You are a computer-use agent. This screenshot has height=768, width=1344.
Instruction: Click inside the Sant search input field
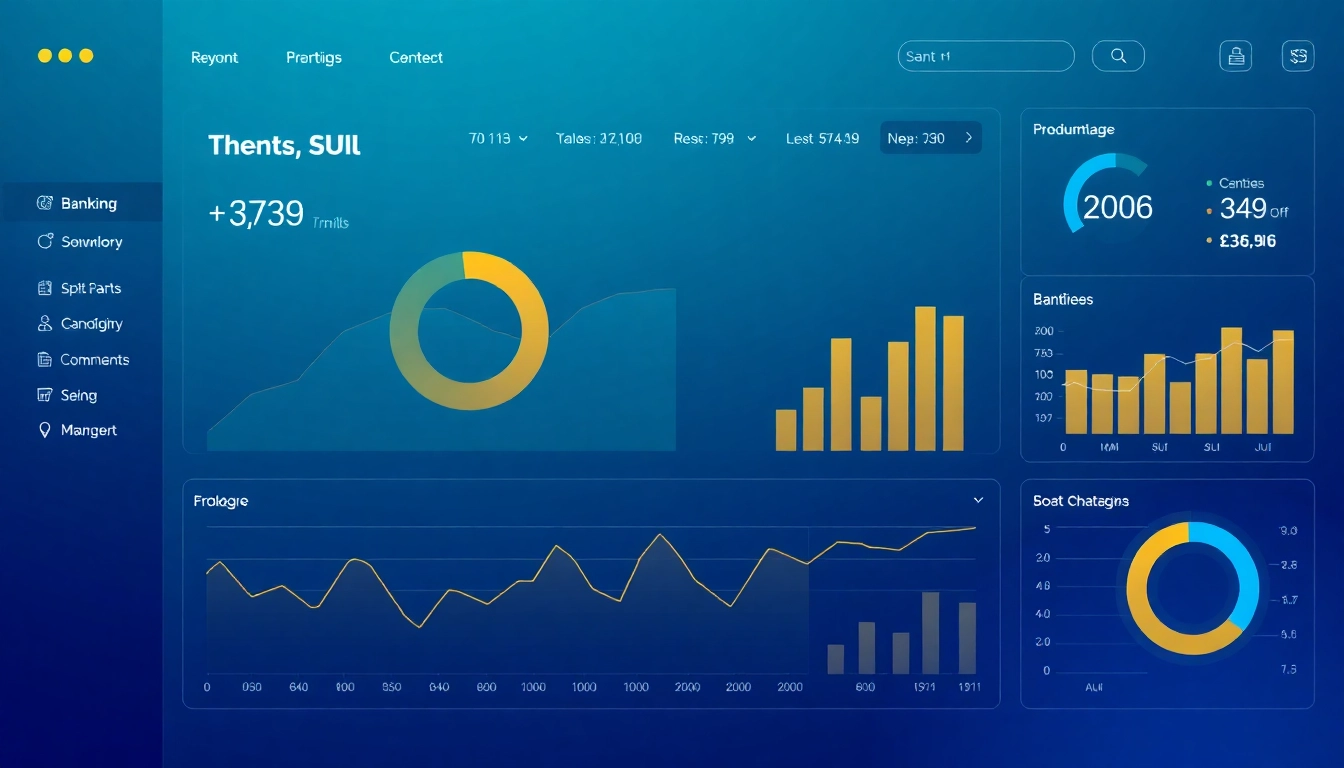(x=985, y=56)
